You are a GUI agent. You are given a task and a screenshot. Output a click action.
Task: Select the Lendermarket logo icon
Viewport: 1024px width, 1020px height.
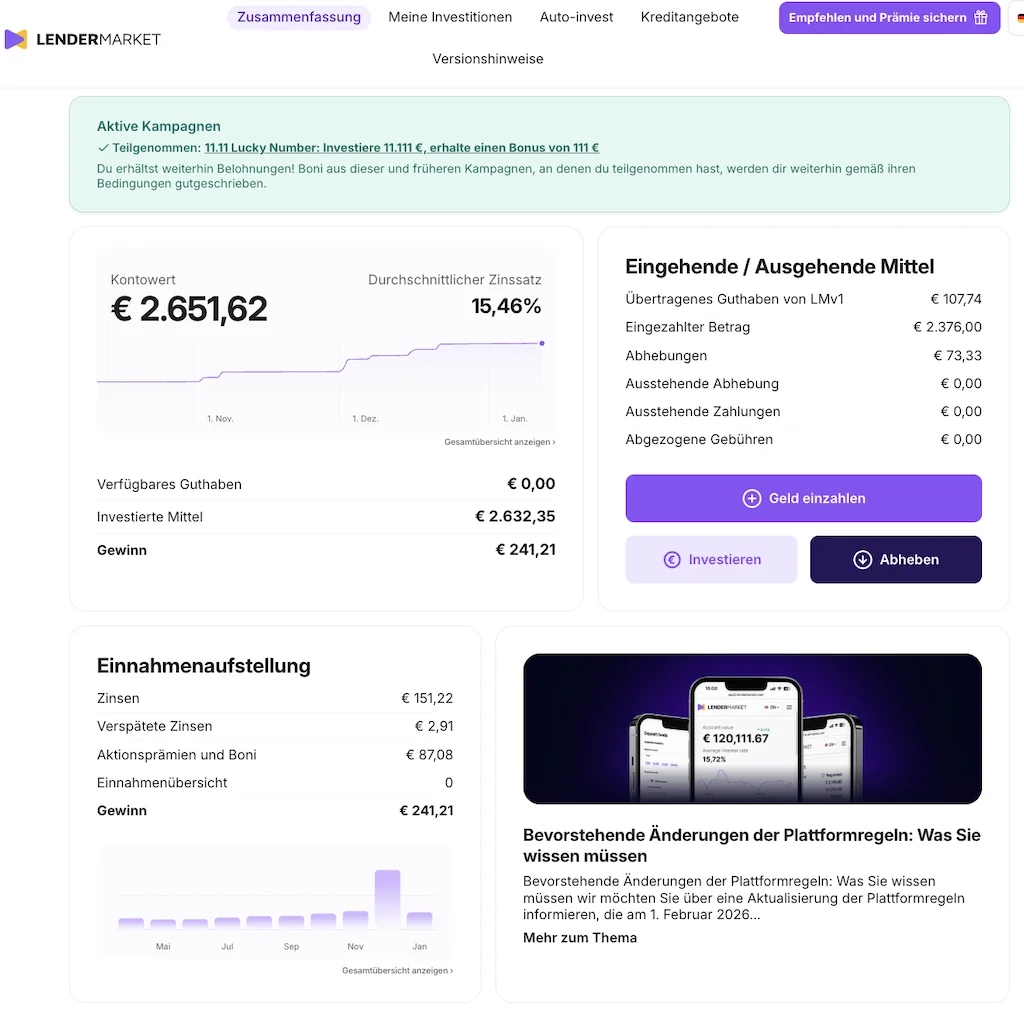15,39
